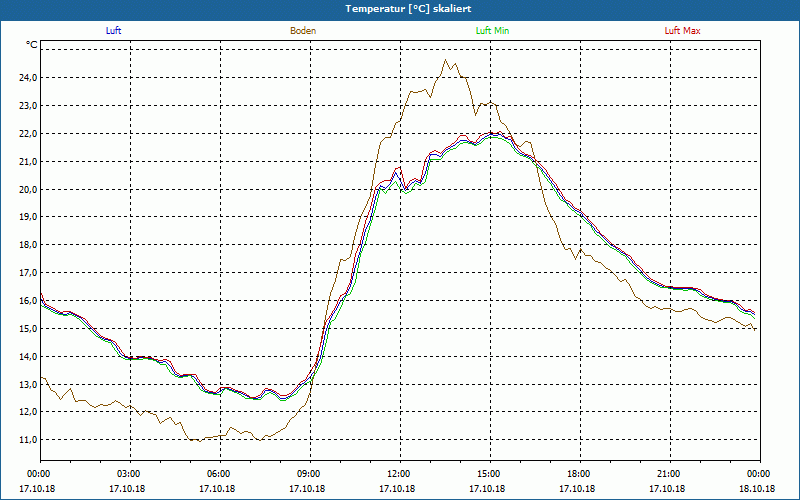
Task: Click the 12,0 y-axis value
Action: click(28, 412)
